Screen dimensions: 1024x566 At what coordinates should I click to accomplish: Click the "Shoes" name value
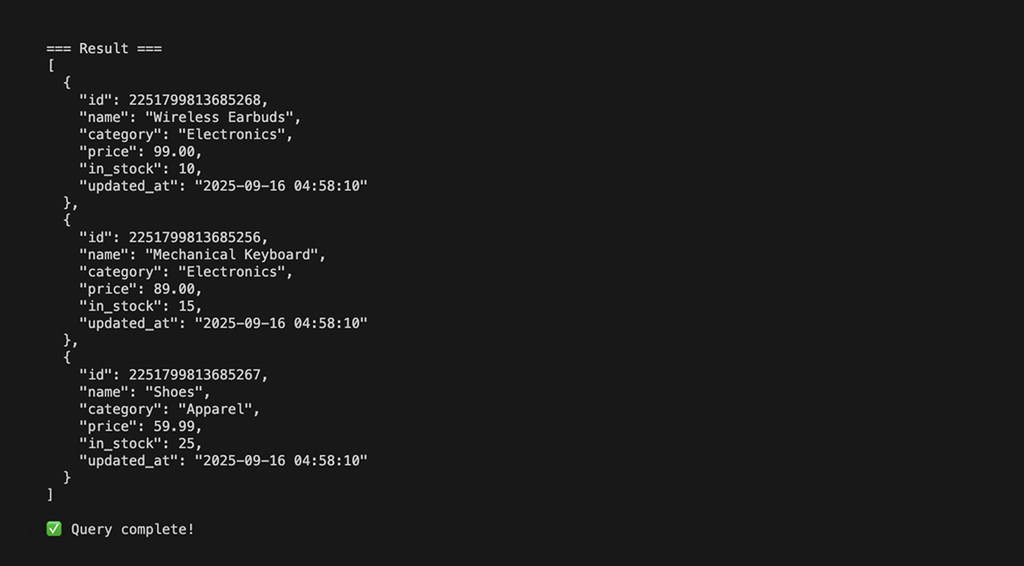(177, 392)
